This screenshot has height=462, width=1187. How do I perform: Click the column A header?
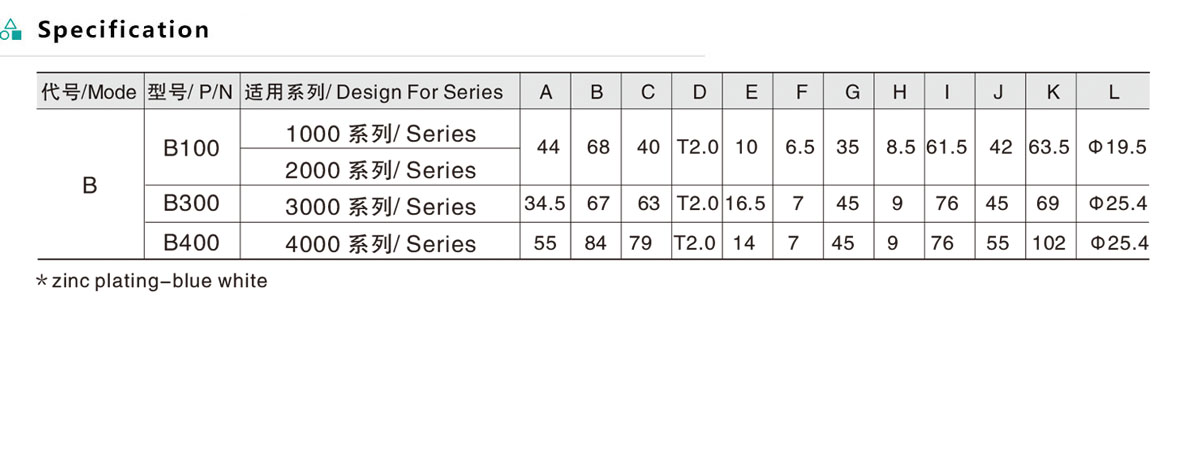pos(546,93)
